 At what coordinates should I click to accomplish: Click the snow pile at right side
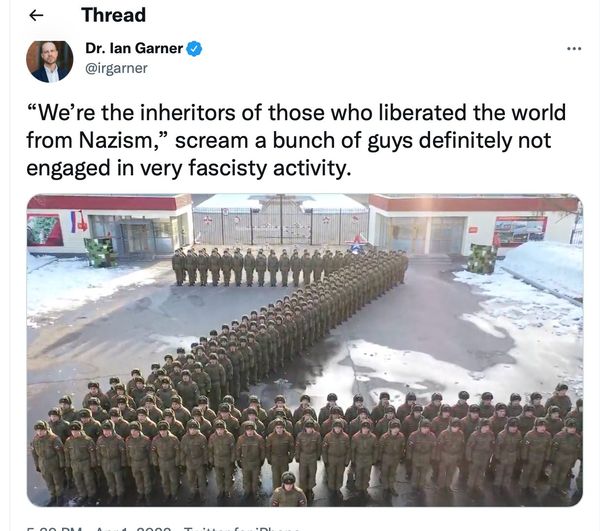click(543, 266)
